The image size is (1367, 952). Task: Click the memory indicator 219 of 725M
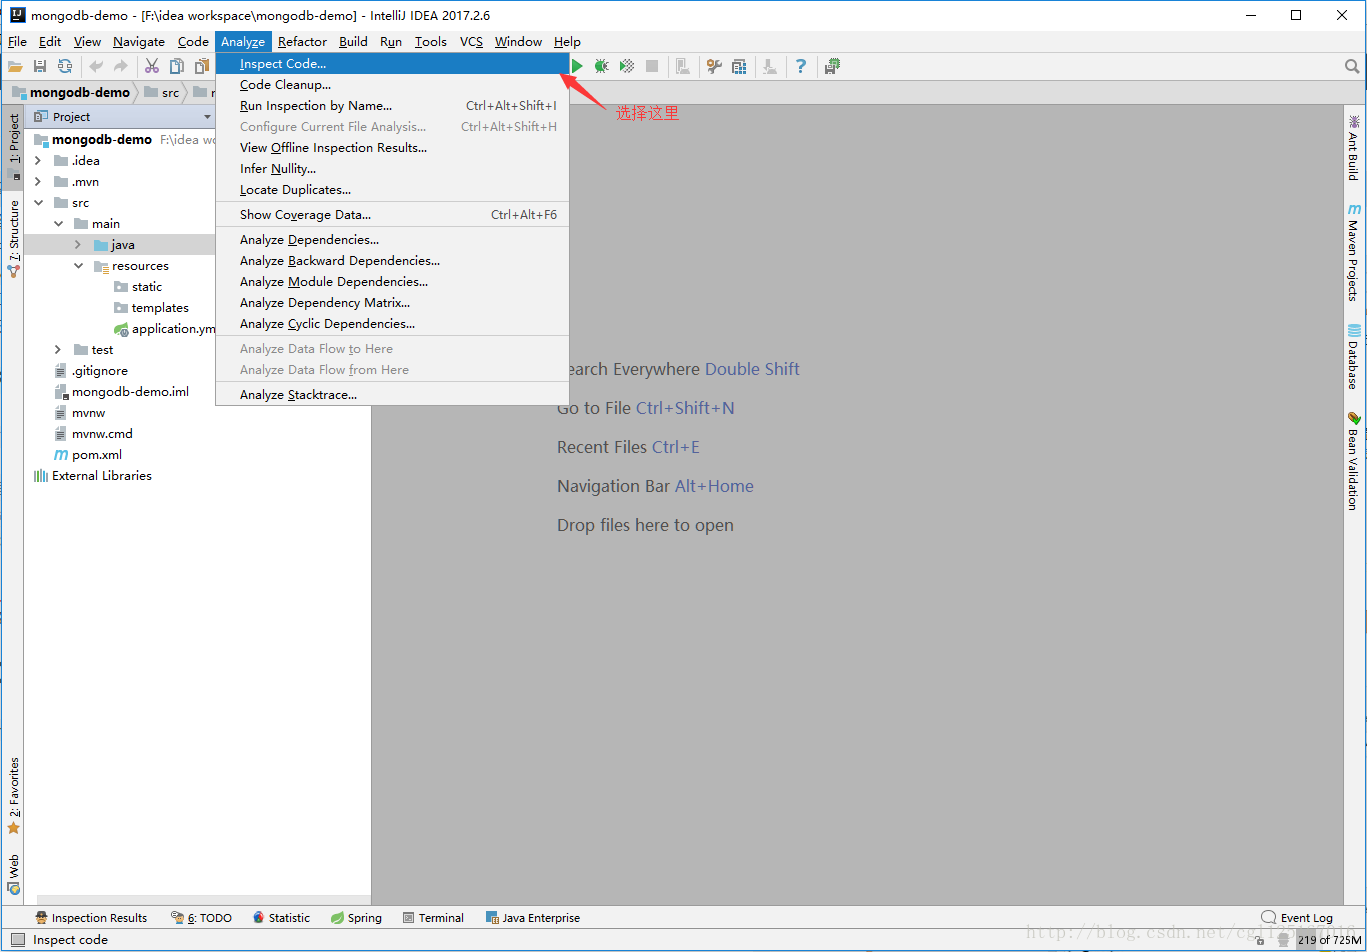tap(1329, 940)
